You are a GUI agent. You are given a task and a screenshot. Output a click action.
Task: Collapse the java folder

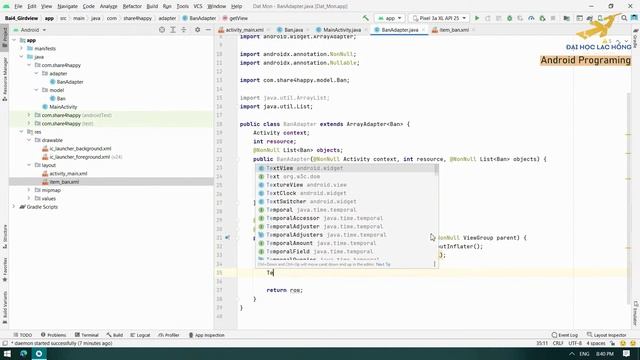pos(22,57)
